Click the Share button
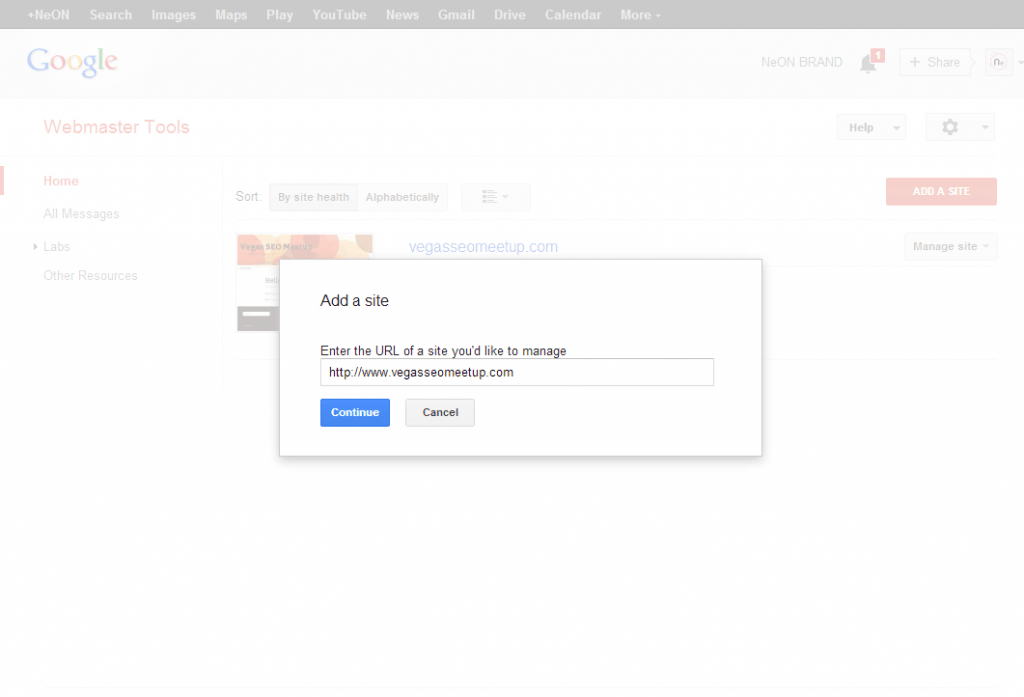 tap(935, 62)
